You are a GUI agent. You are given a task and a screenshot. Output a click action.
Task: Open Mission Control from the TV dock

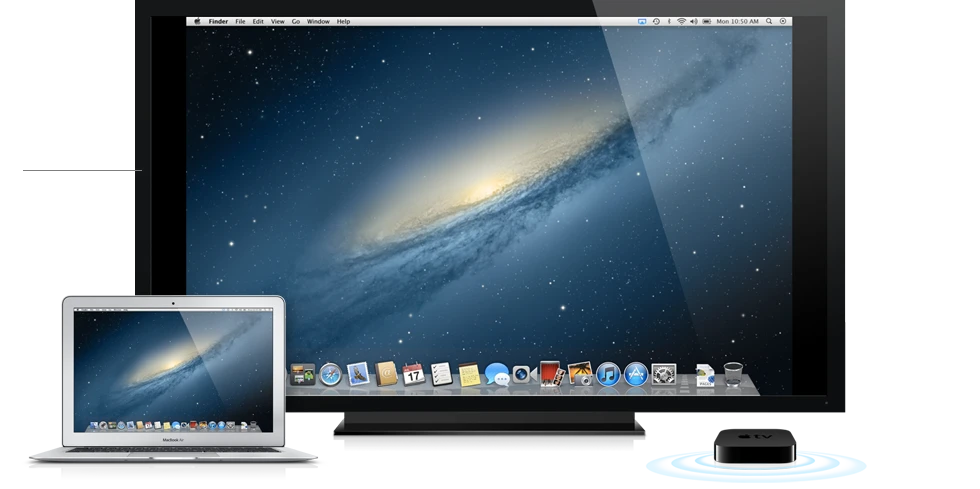[302, 374]
